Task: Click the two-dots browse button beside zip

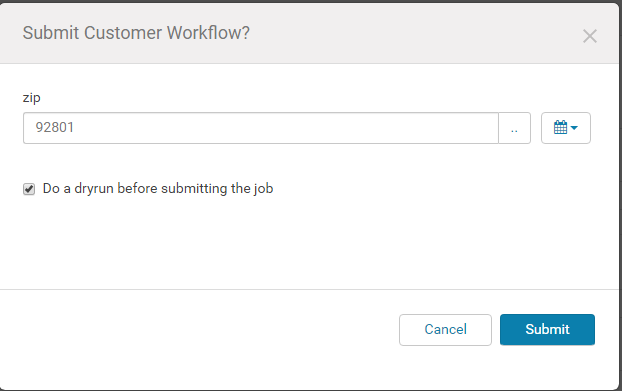Action: pyautogui.click(x=514, y=128)
